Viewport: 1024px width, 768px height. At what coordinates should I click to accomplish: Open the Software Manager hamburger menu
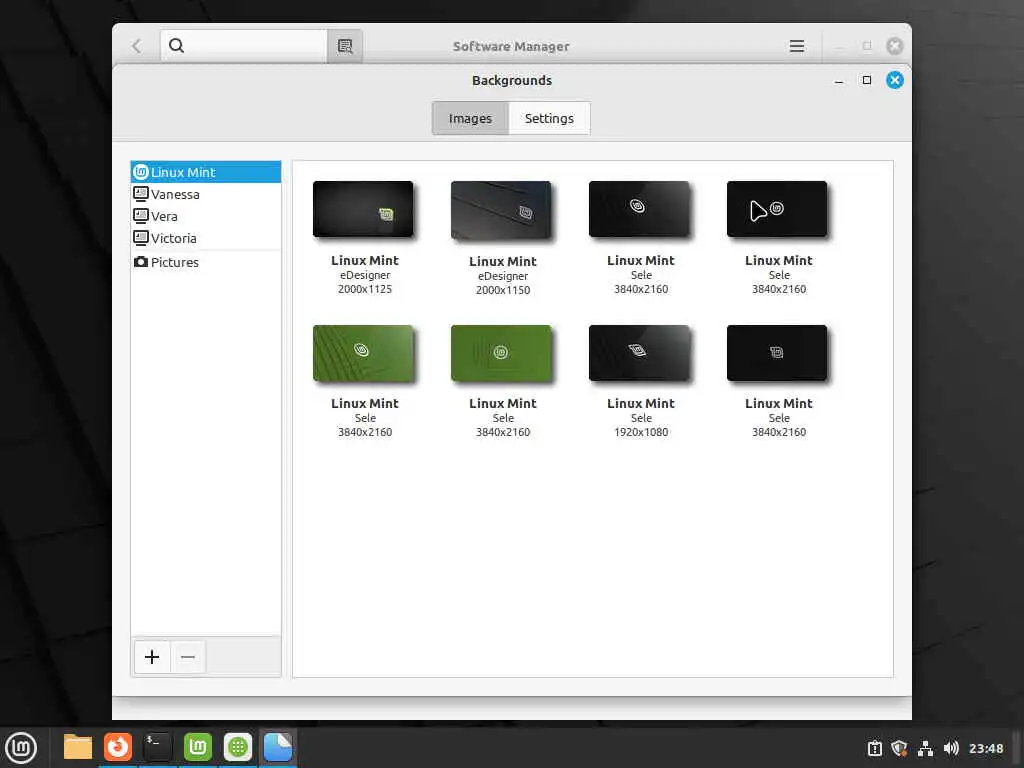[x=797, y=46]
